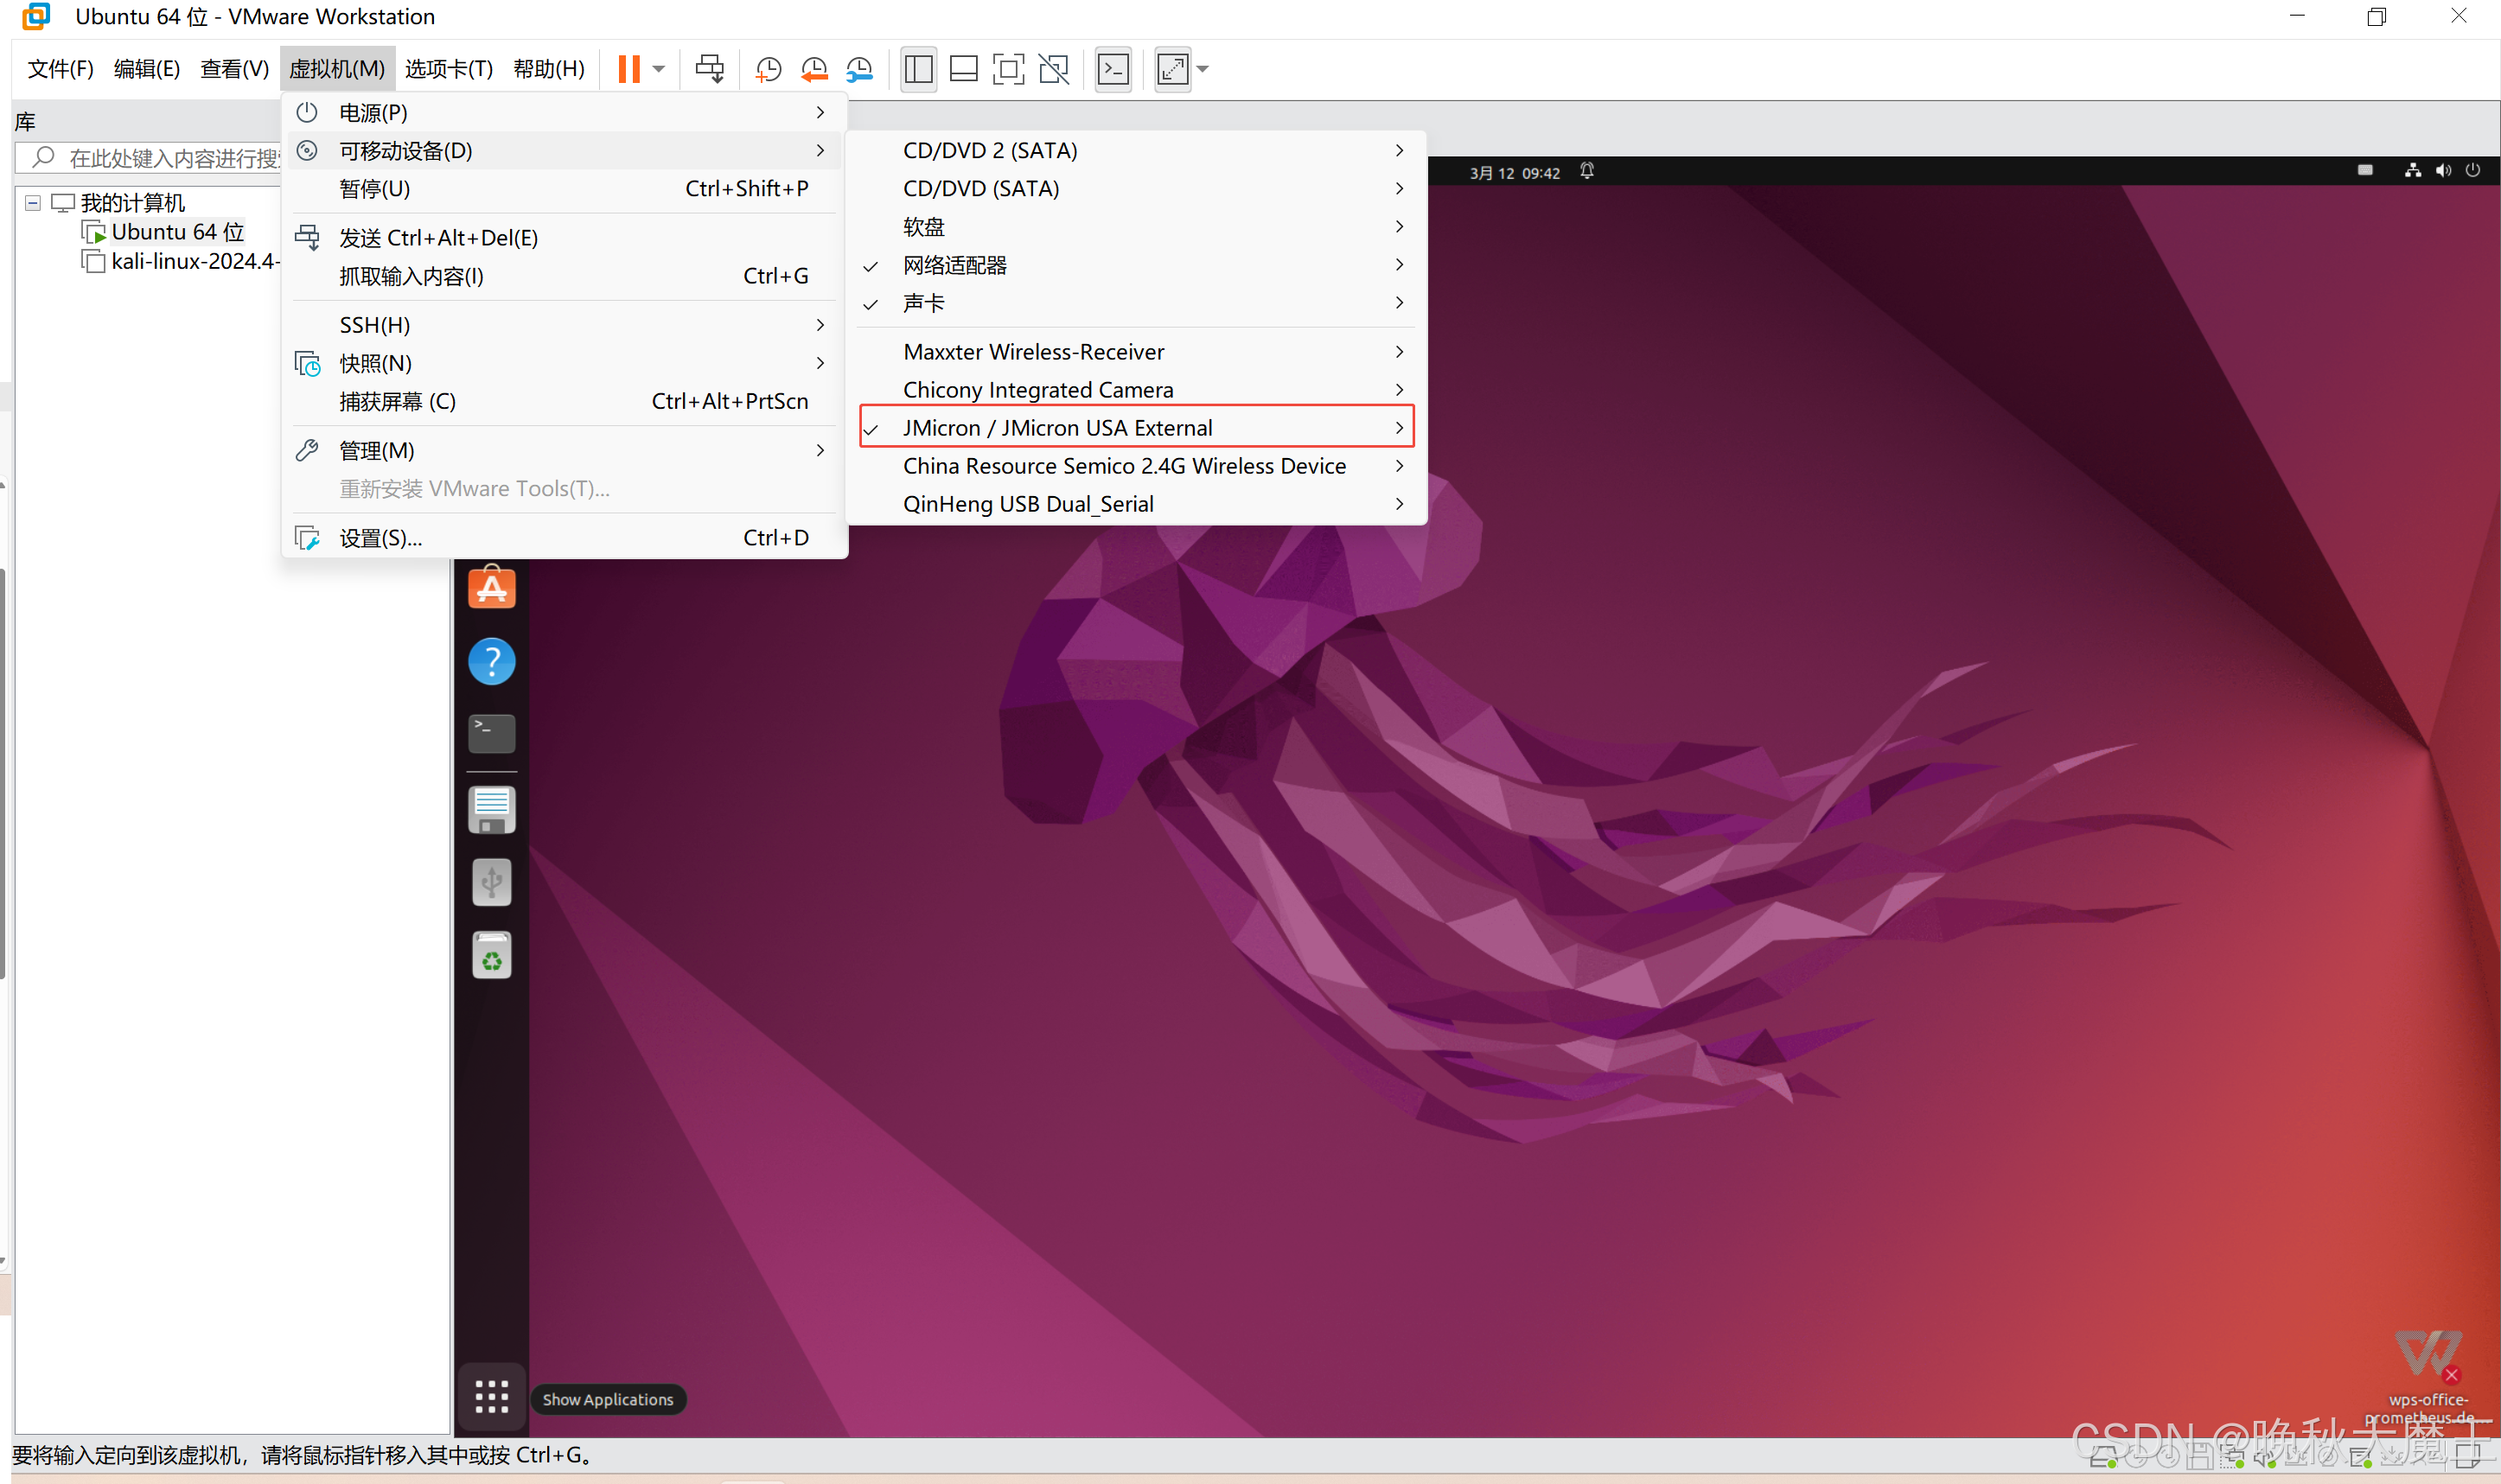Image resolution: width=2501 pixels, height=1484 pixels.
Task: Open the console view terminal icon
Action: click(1113, 69)
